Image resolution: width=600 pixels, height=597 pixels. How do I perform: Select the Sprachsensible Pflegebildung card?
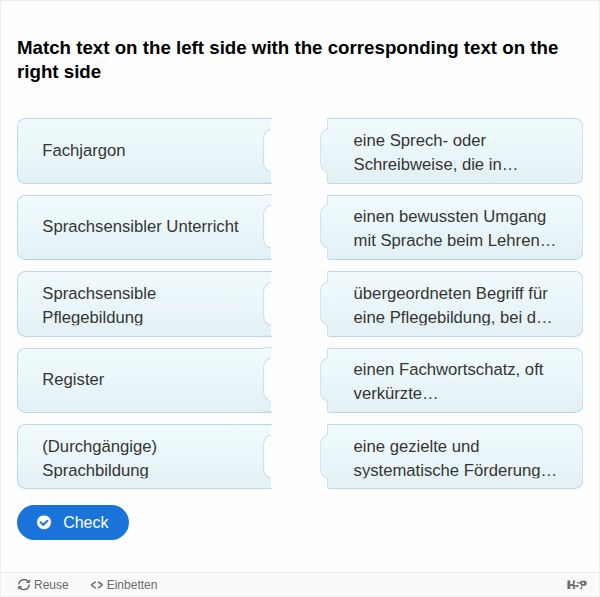[x=140, y=305]
